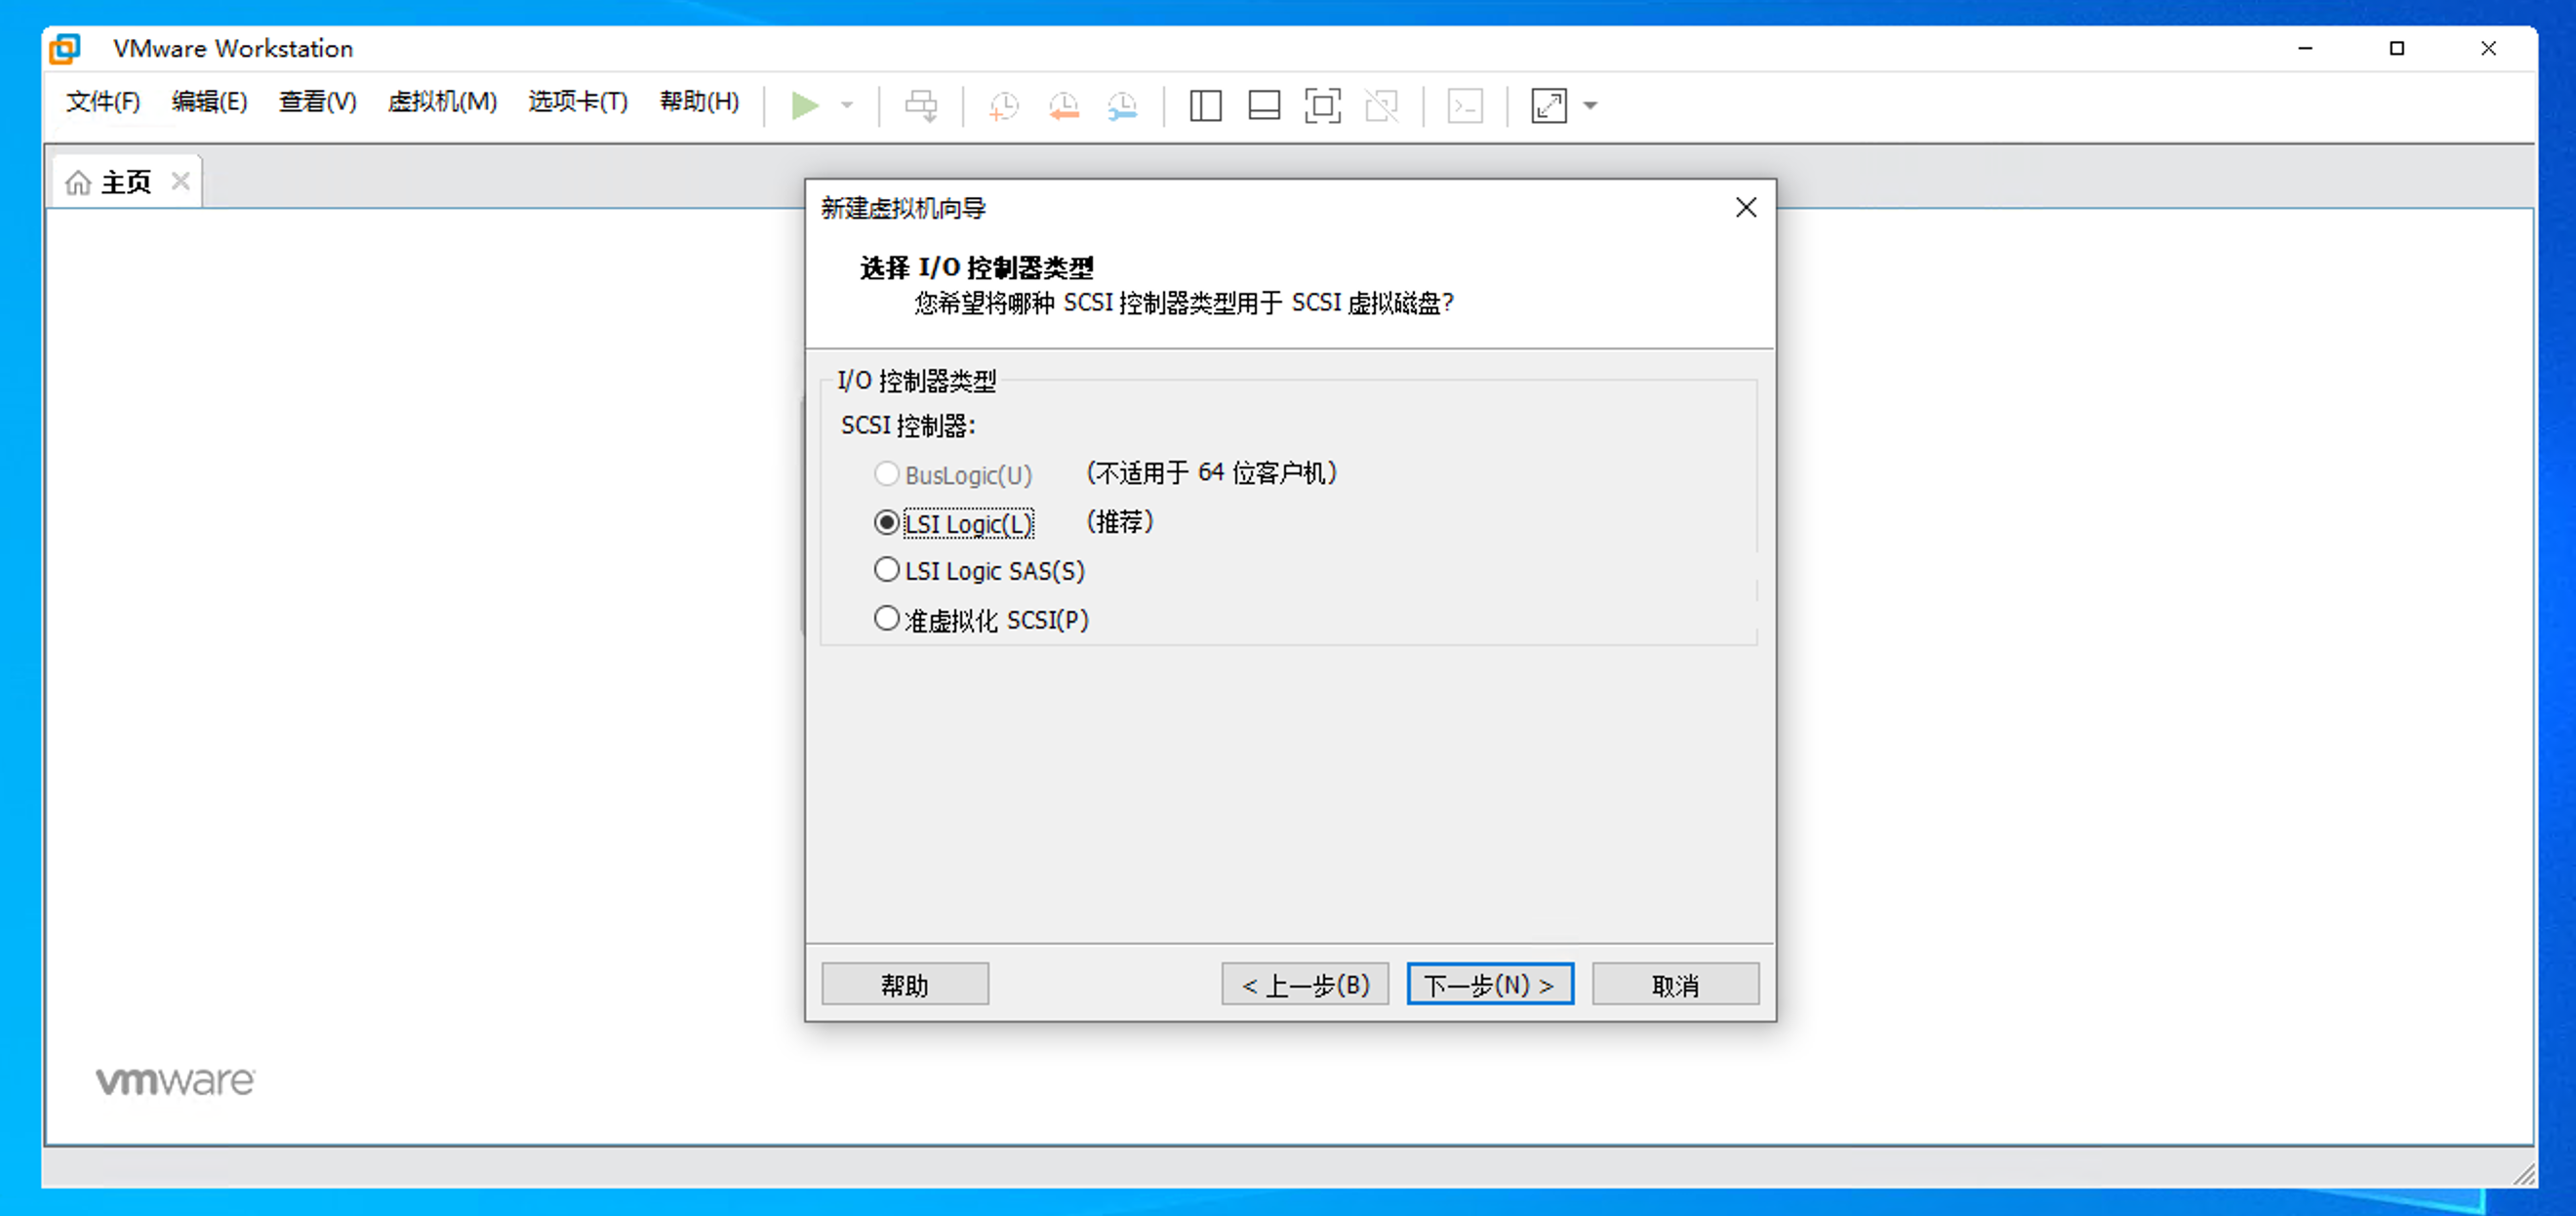Image resolution: width=2576 pixels, height=1216 pixels.
Task: Open the 帮助(H) menu
Action: (x=698, y=101)
